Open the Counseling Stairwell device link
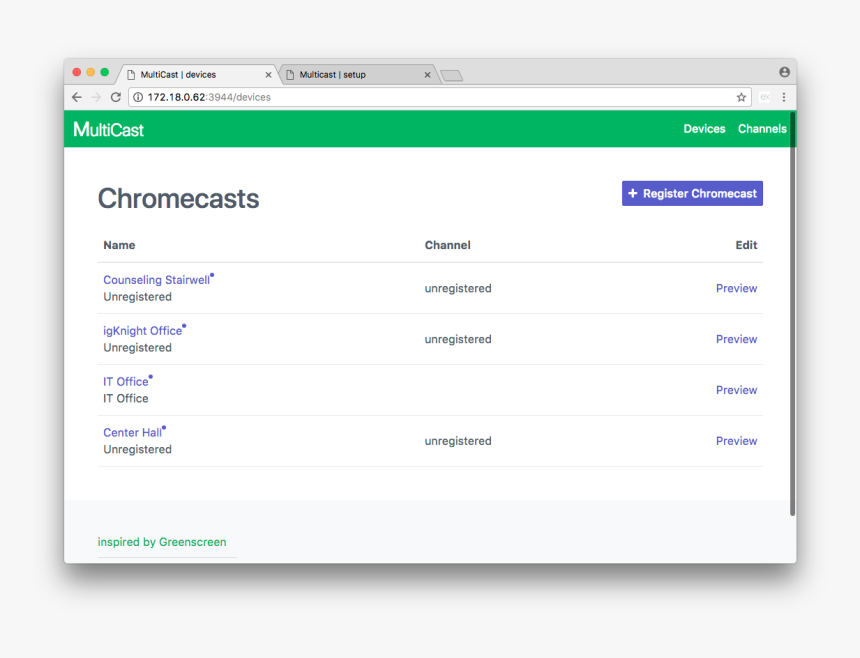This screenshot has width=860, height=658. (x=156, y=280)
